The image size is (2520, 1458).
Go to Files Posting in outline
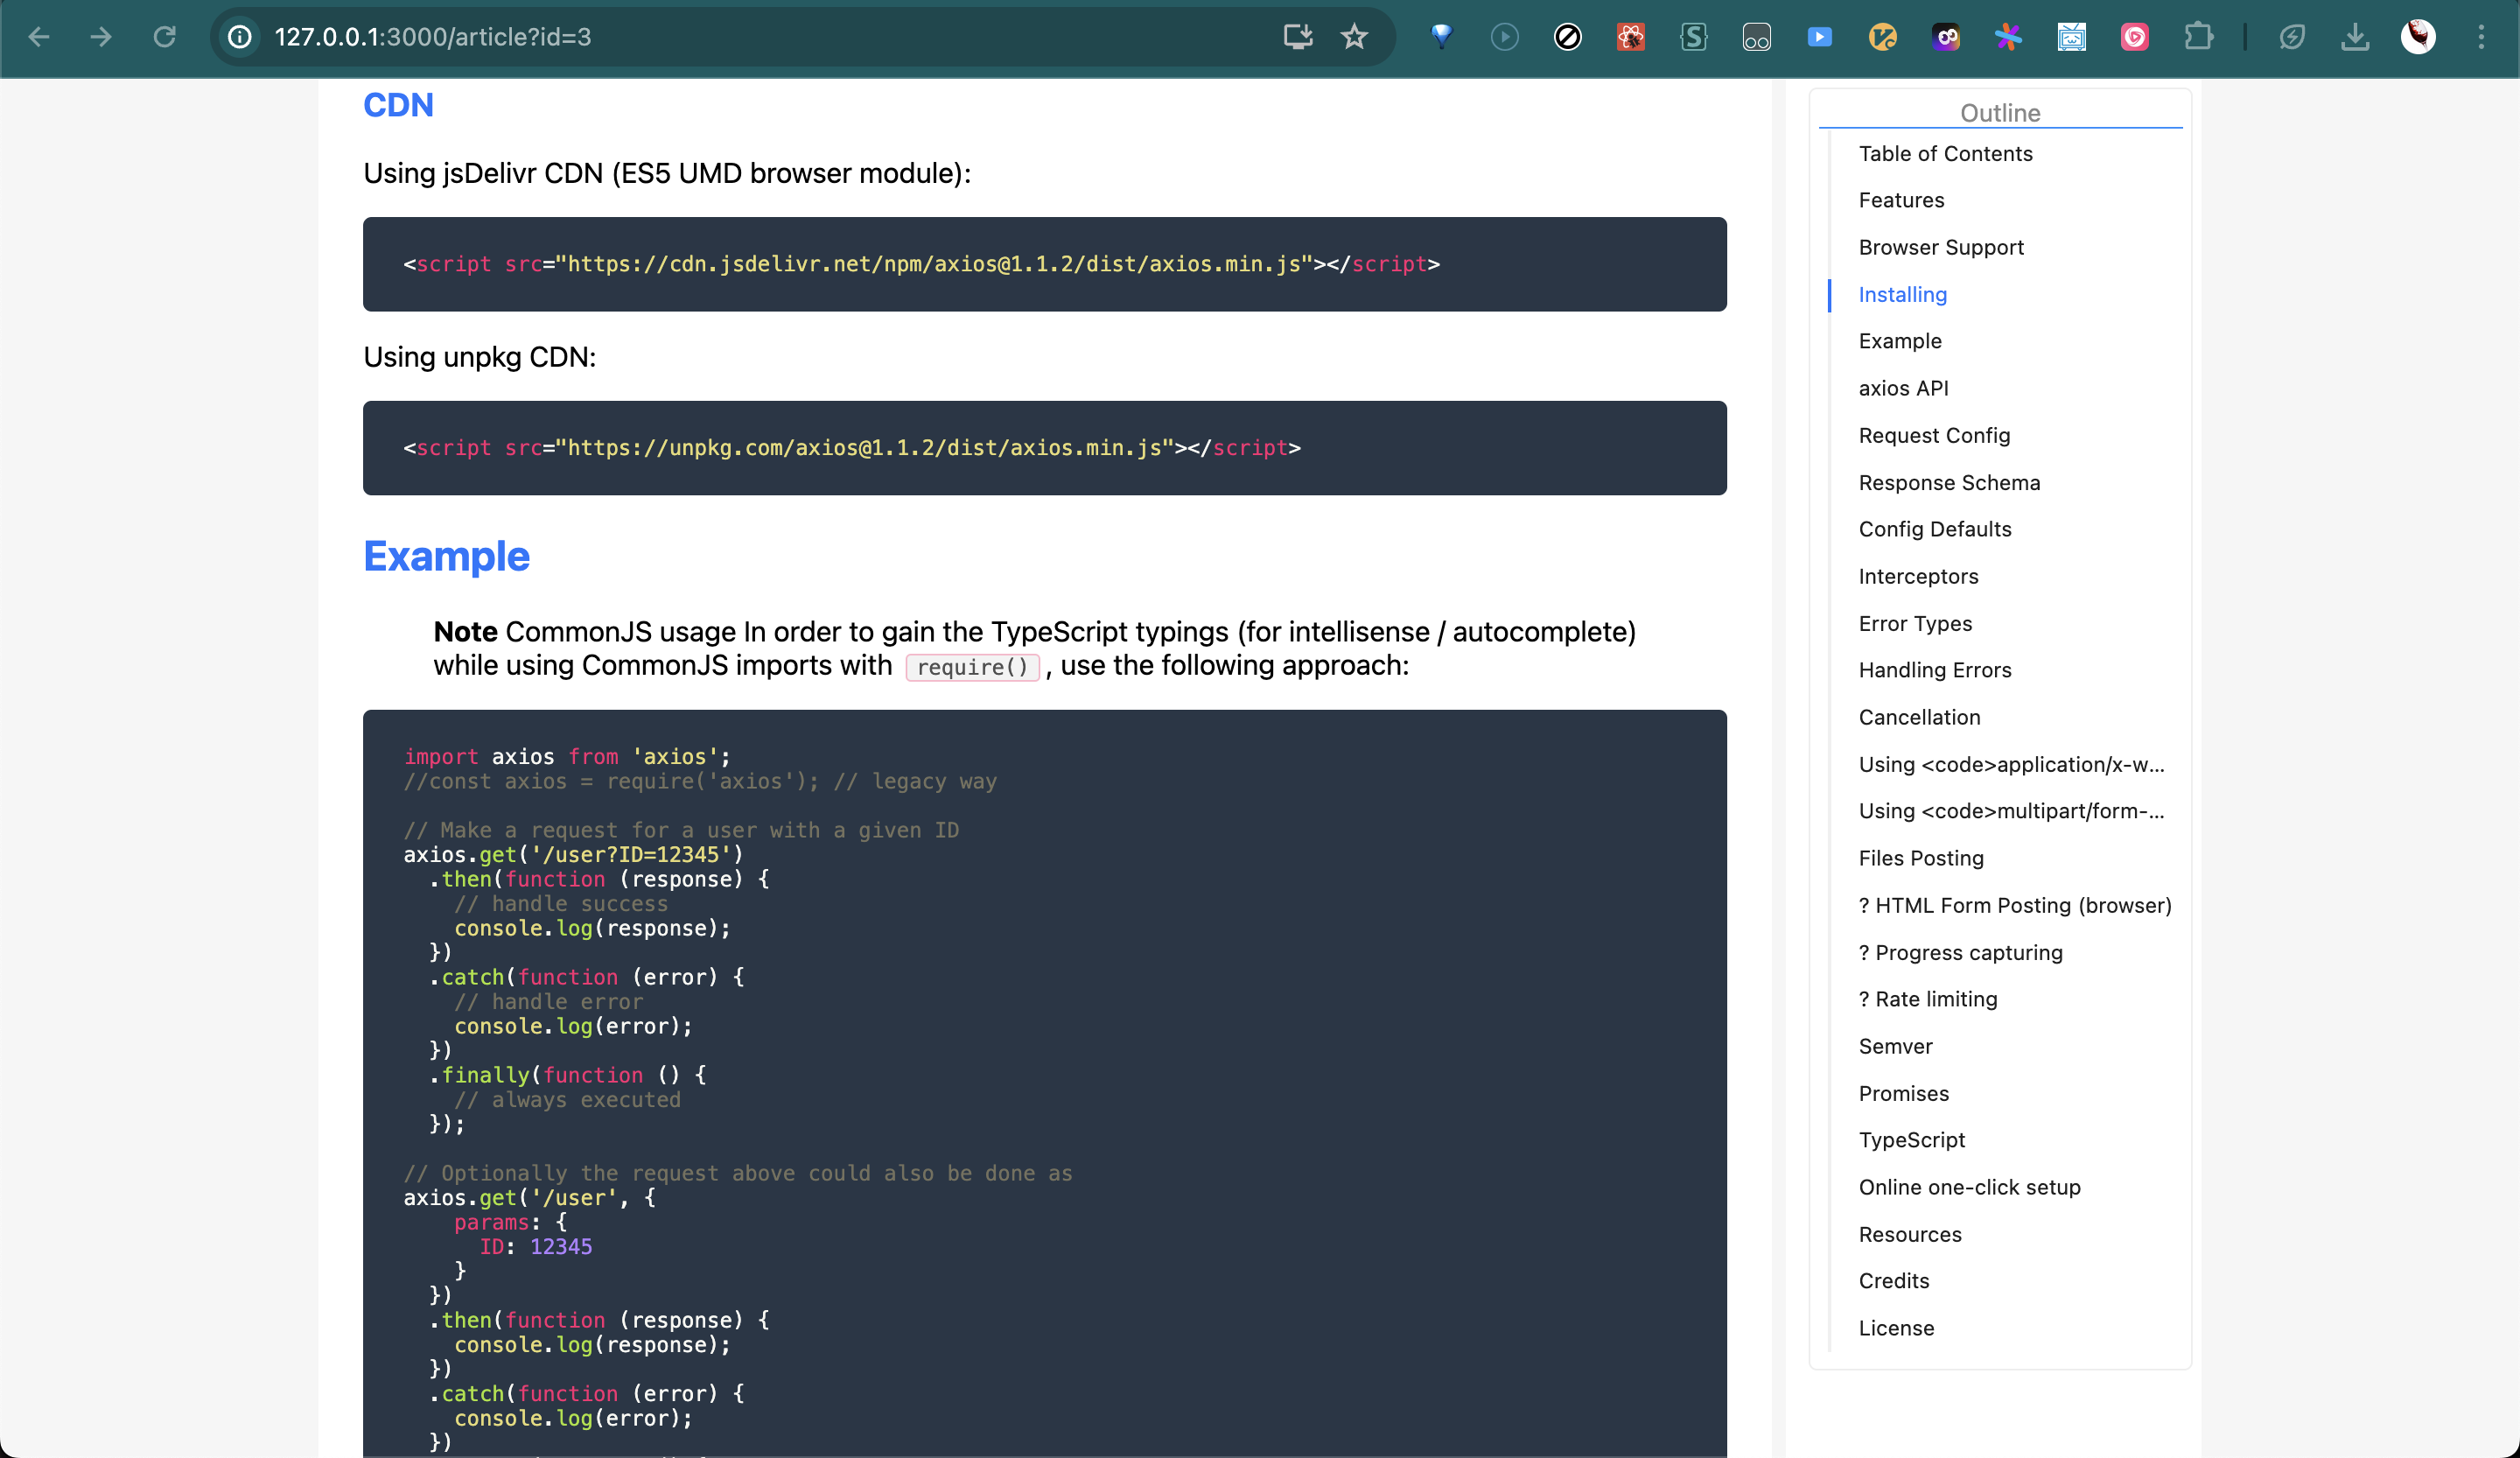[x=1921, y=858]
